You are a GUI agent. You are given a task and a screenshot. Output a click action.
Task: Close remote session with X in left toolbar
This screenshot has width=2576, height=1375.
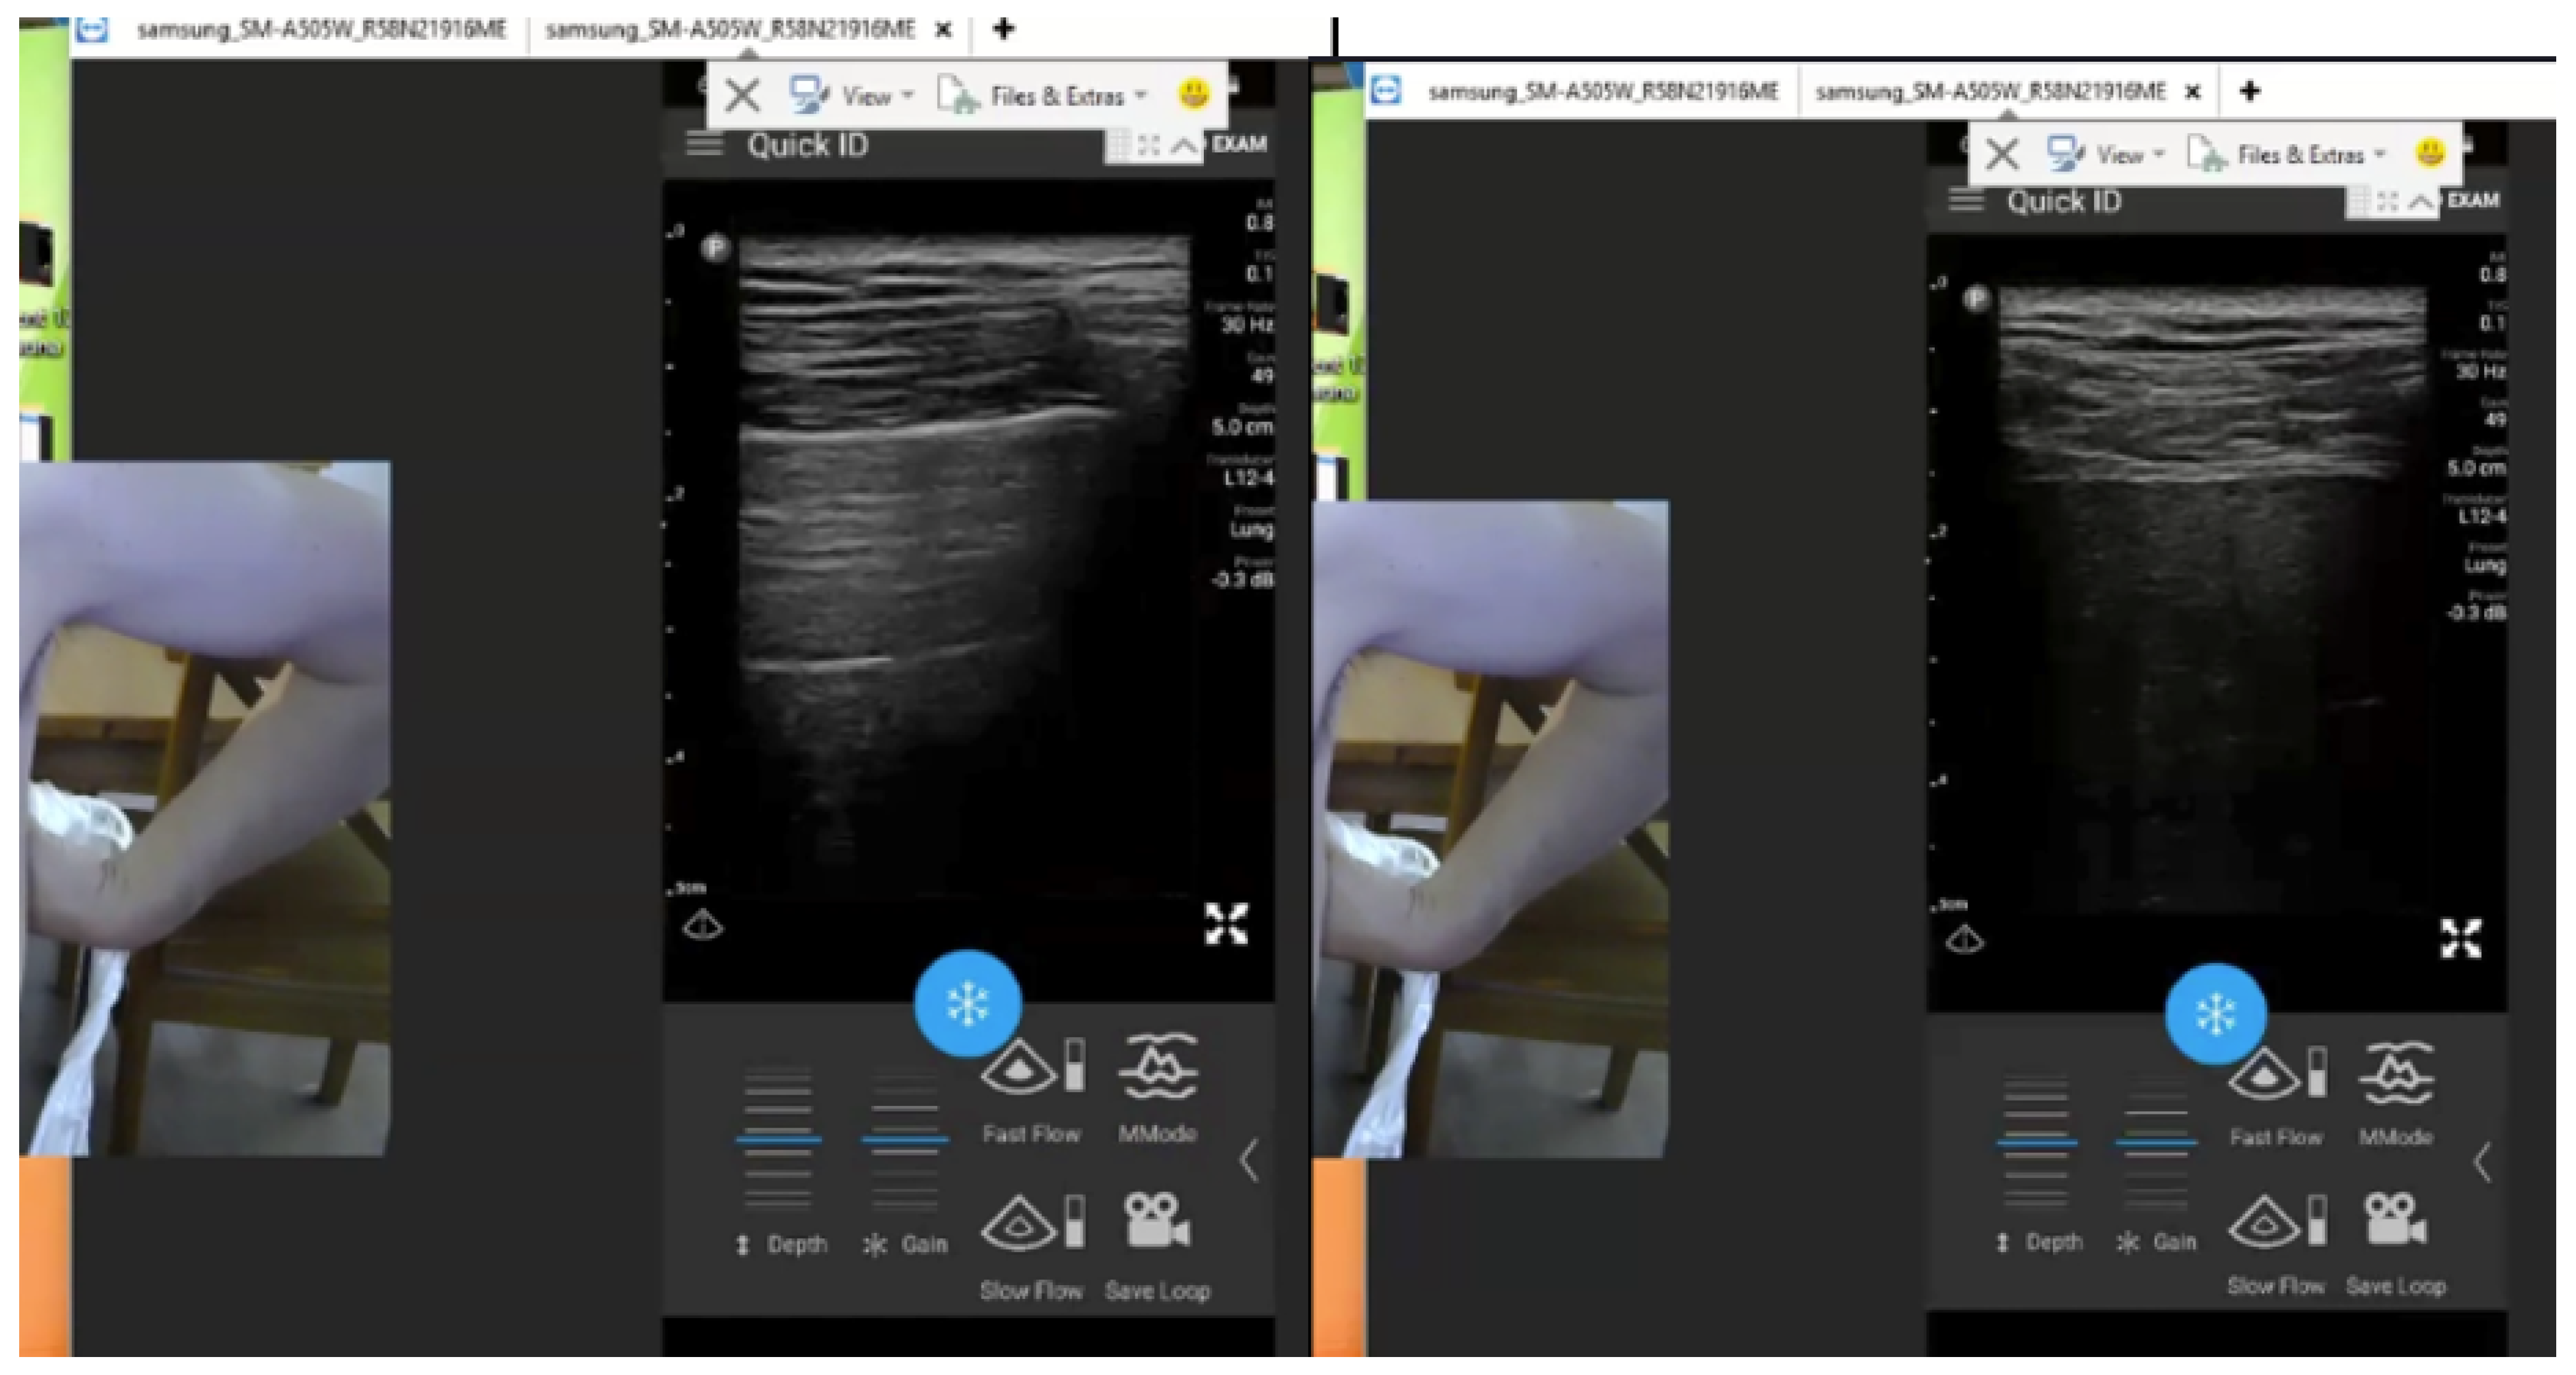tap(742, 96)
